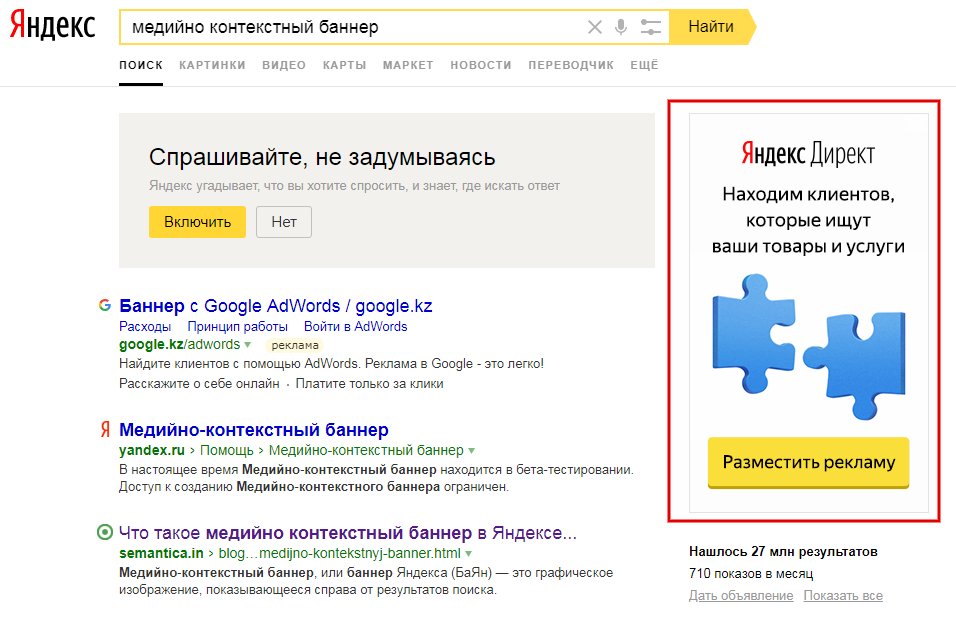Open advanced search settings via sliders icon
Viewport: 956px width, 622px height.
(650, 28)
